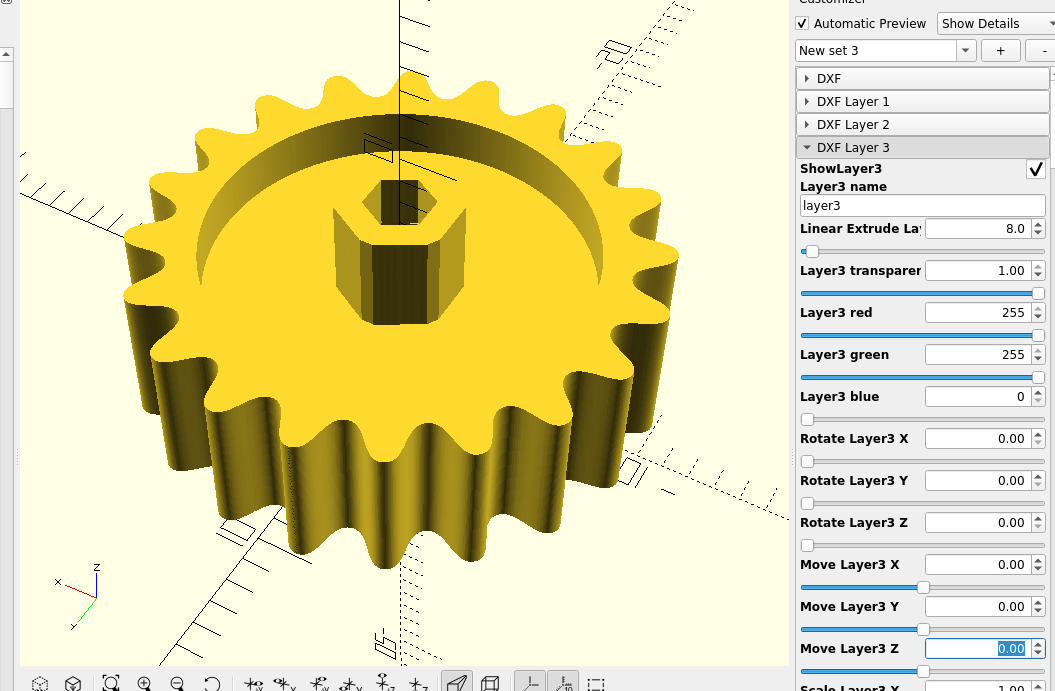Screen dimensions: 1055x691
Task: Click the Reset View icon
Action: (x=212, y=684)
